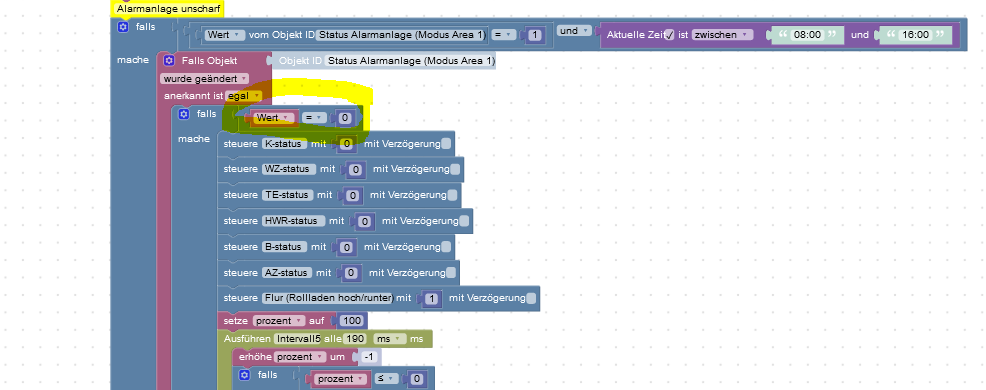Edit the Flur Rollladen value 1
Viewport: 986px width, 390px height.
(x=431, y=299)
